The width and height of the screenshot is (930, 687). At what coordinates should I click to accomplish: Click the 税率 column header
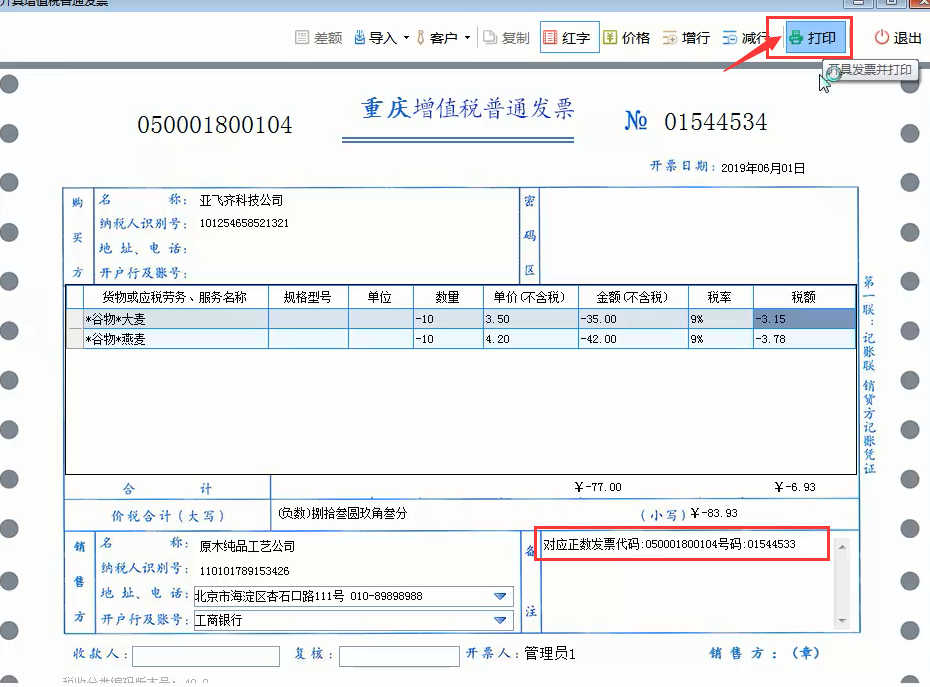coord(721,297)
